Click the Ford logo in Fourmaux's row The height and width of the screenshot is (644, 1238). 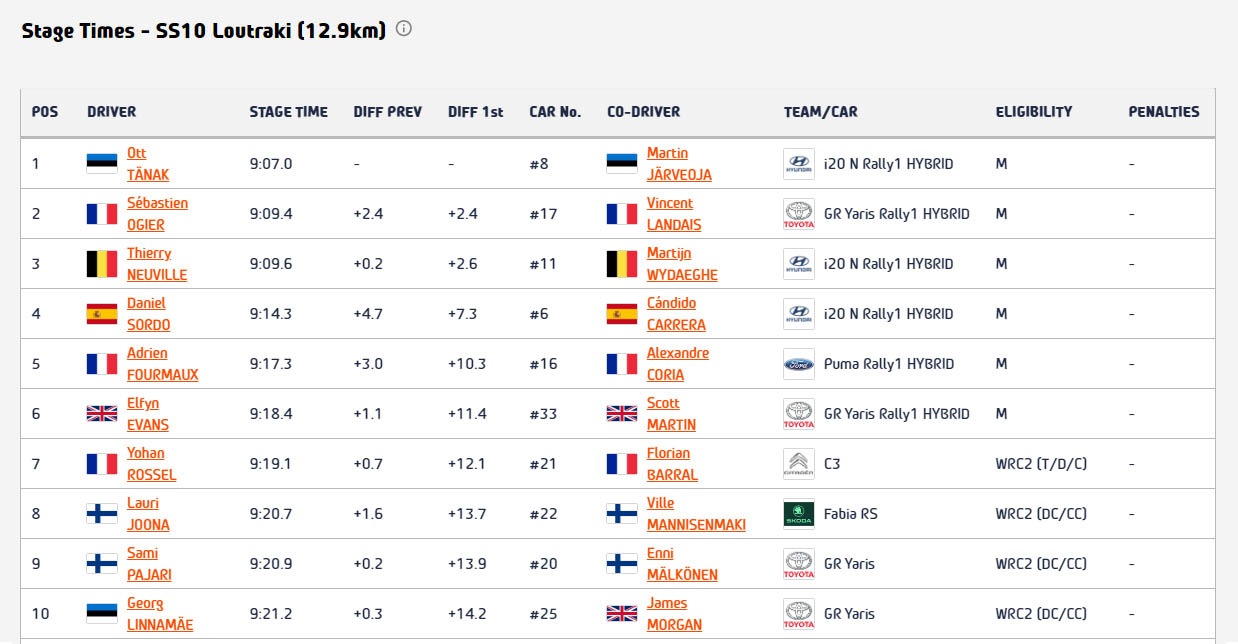798,364
